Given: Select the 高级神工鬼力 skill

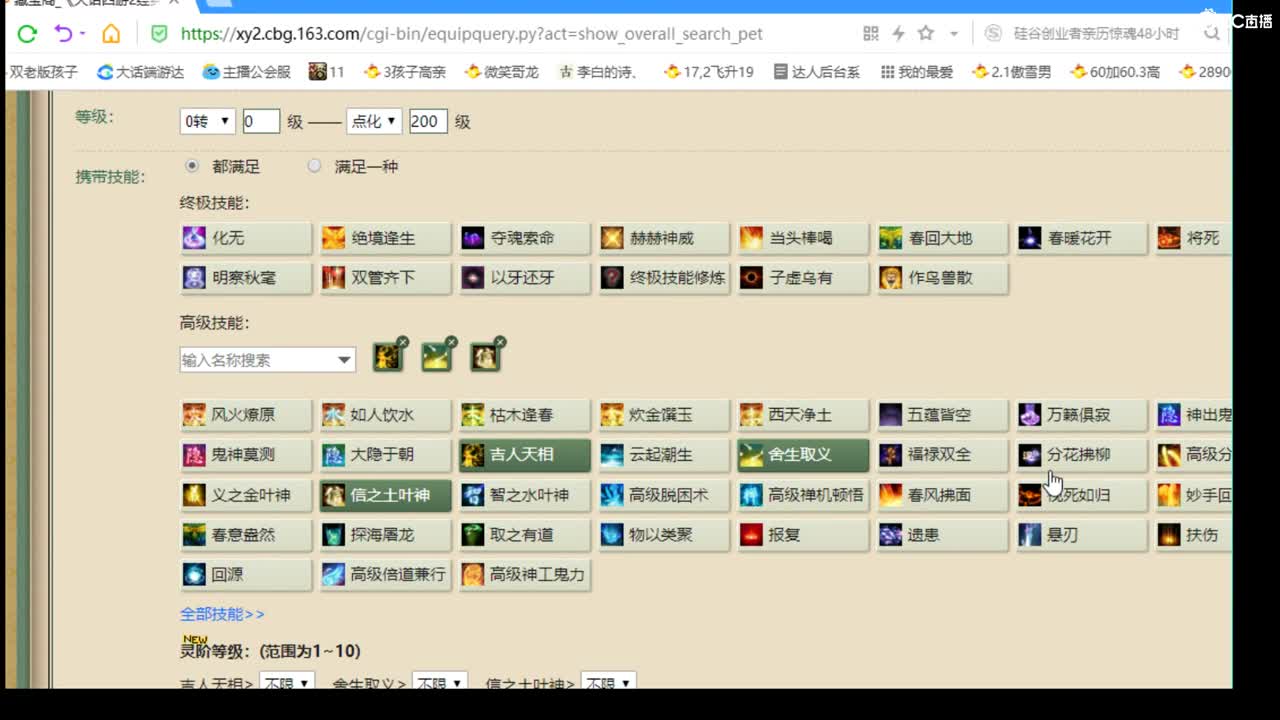Looking at the screenshot, I should pyautogui.click(x=525, y=575).
